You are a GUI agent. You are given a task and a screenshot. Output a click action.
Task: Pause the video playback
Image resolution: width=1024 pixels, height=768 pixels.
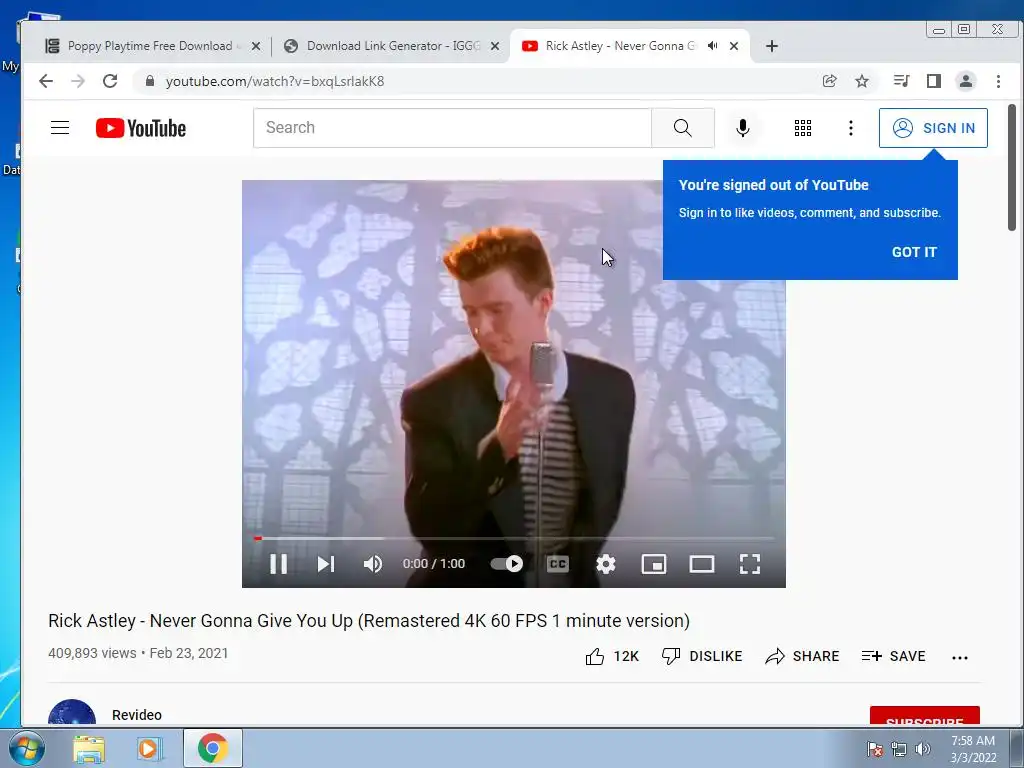(279, 564)
